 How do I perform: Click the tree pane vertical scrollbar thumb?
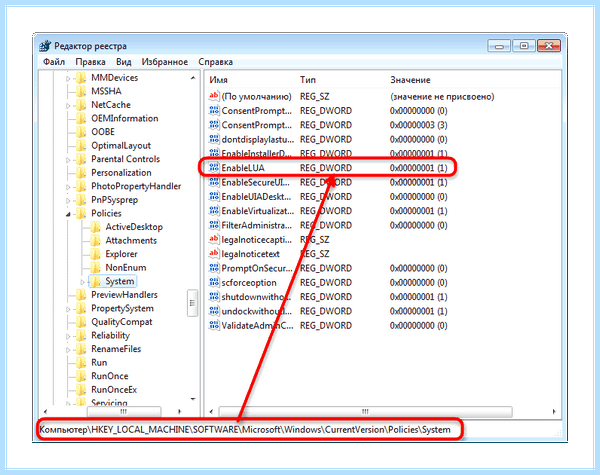coord(192,303)
